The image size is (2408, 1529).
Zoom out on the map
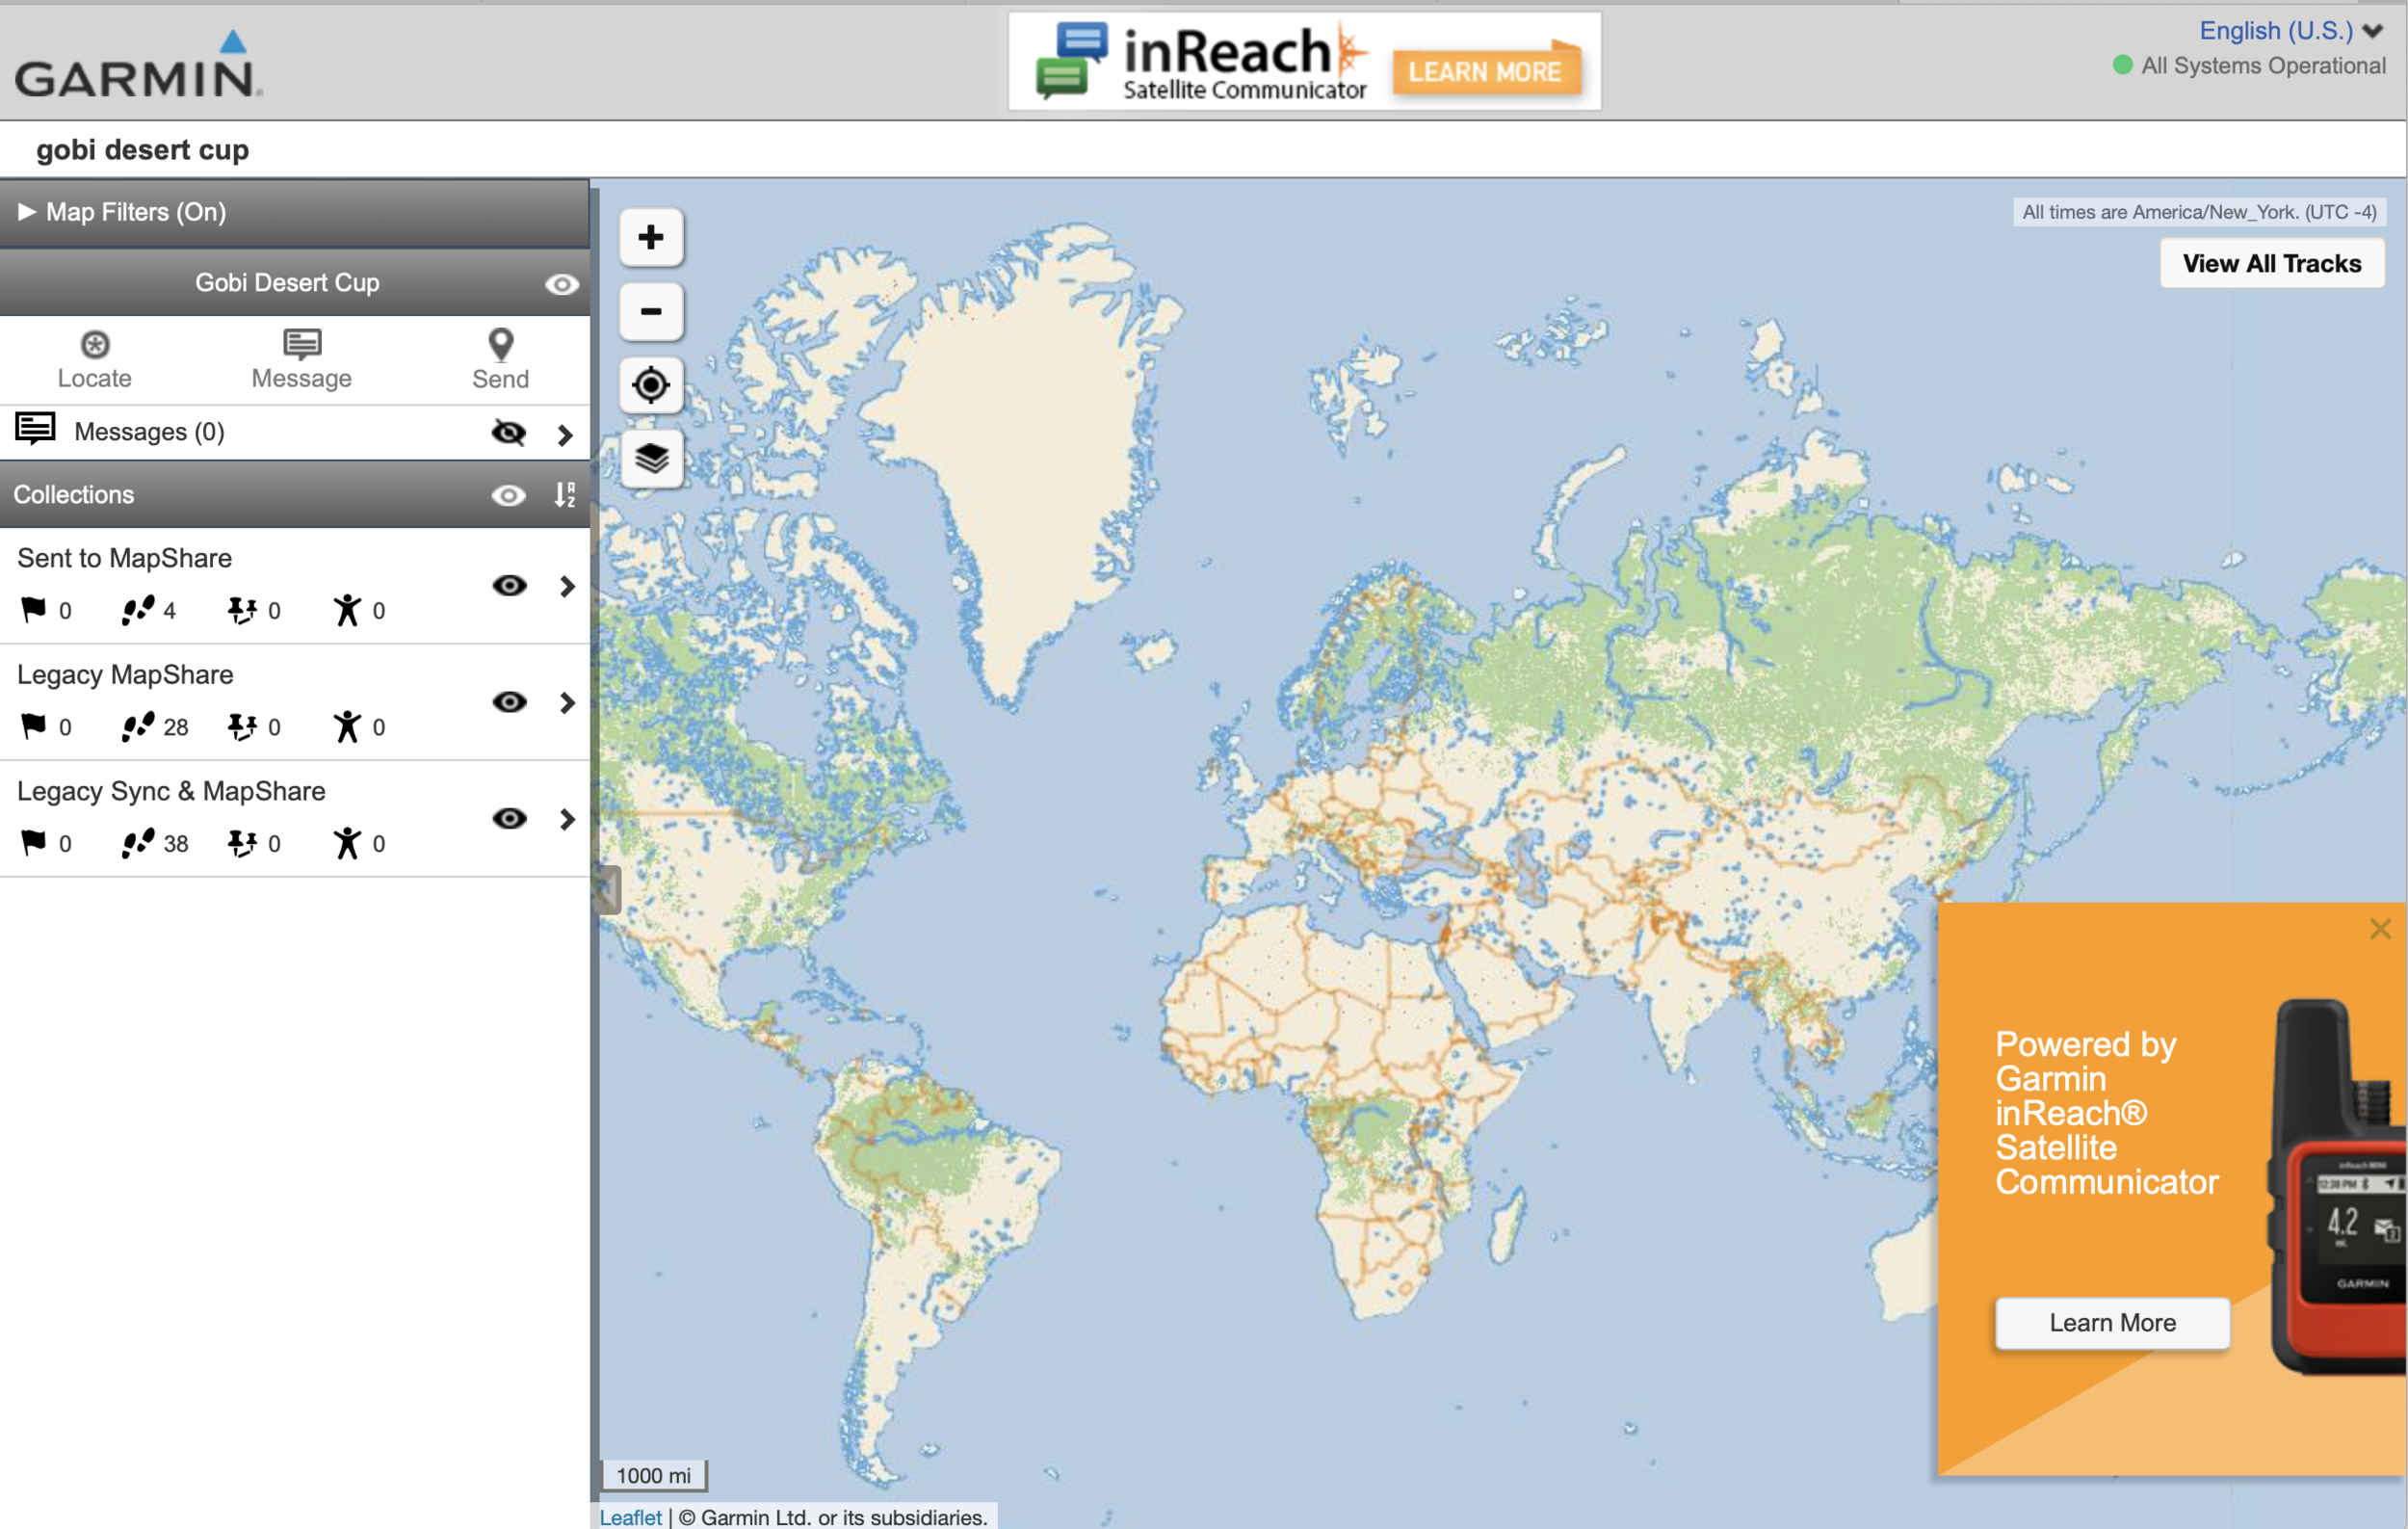(651, 311)
